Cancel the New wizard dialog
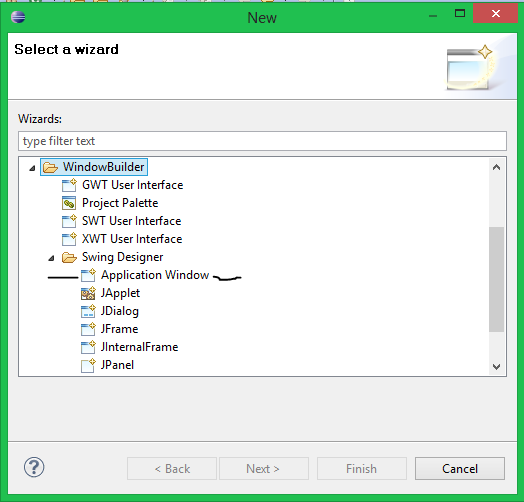The height and width of the screenshot is (502, 524). tap(460, 469)
